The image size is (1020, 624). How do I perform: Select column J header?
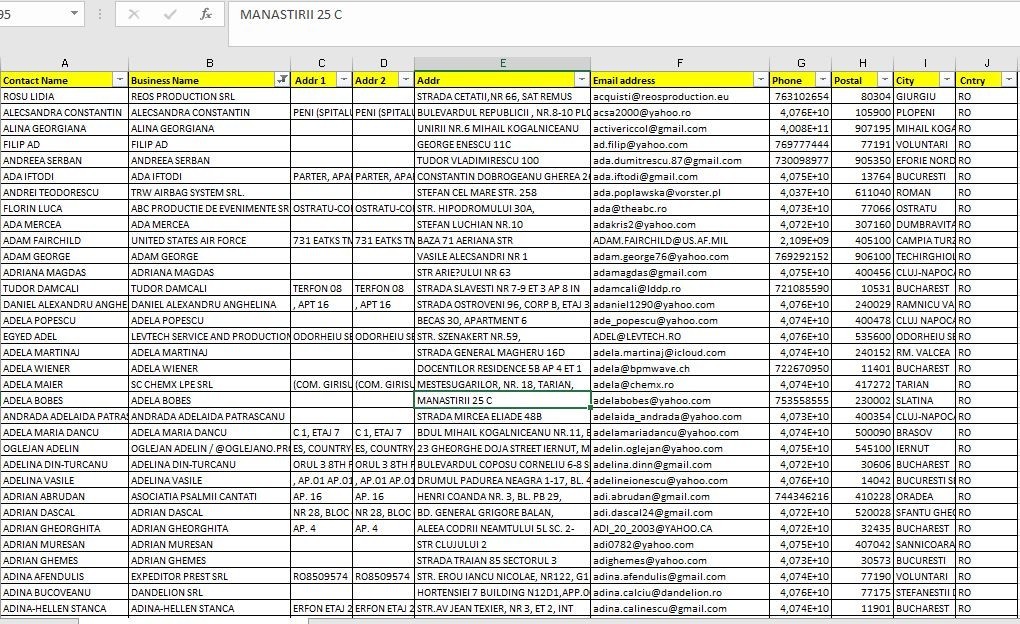point(986,63)
